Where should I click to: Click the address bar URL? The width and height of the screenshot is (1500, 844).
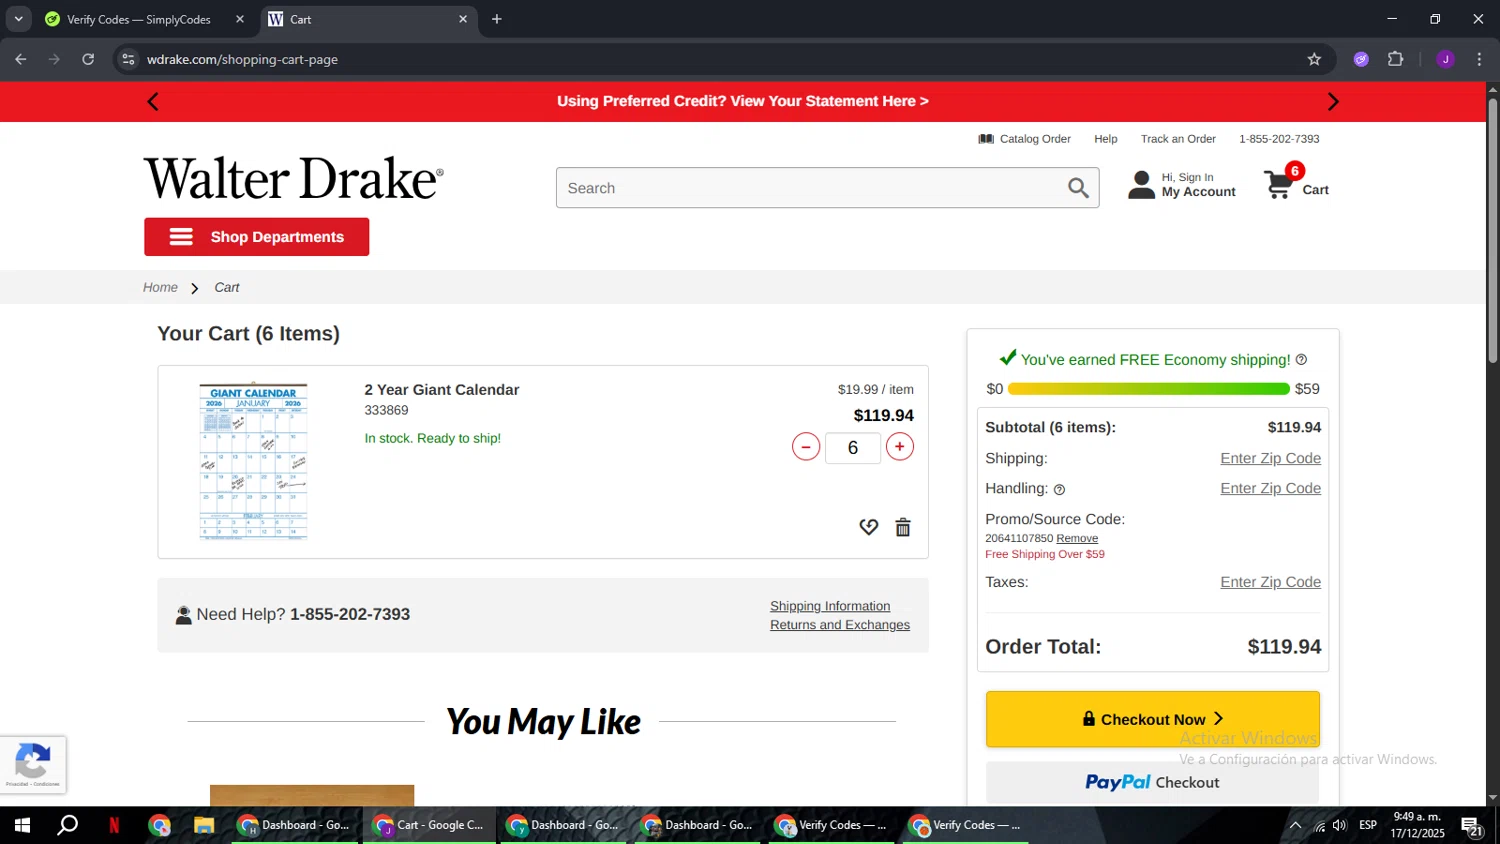pyautogui.click(x=242, y=59)
